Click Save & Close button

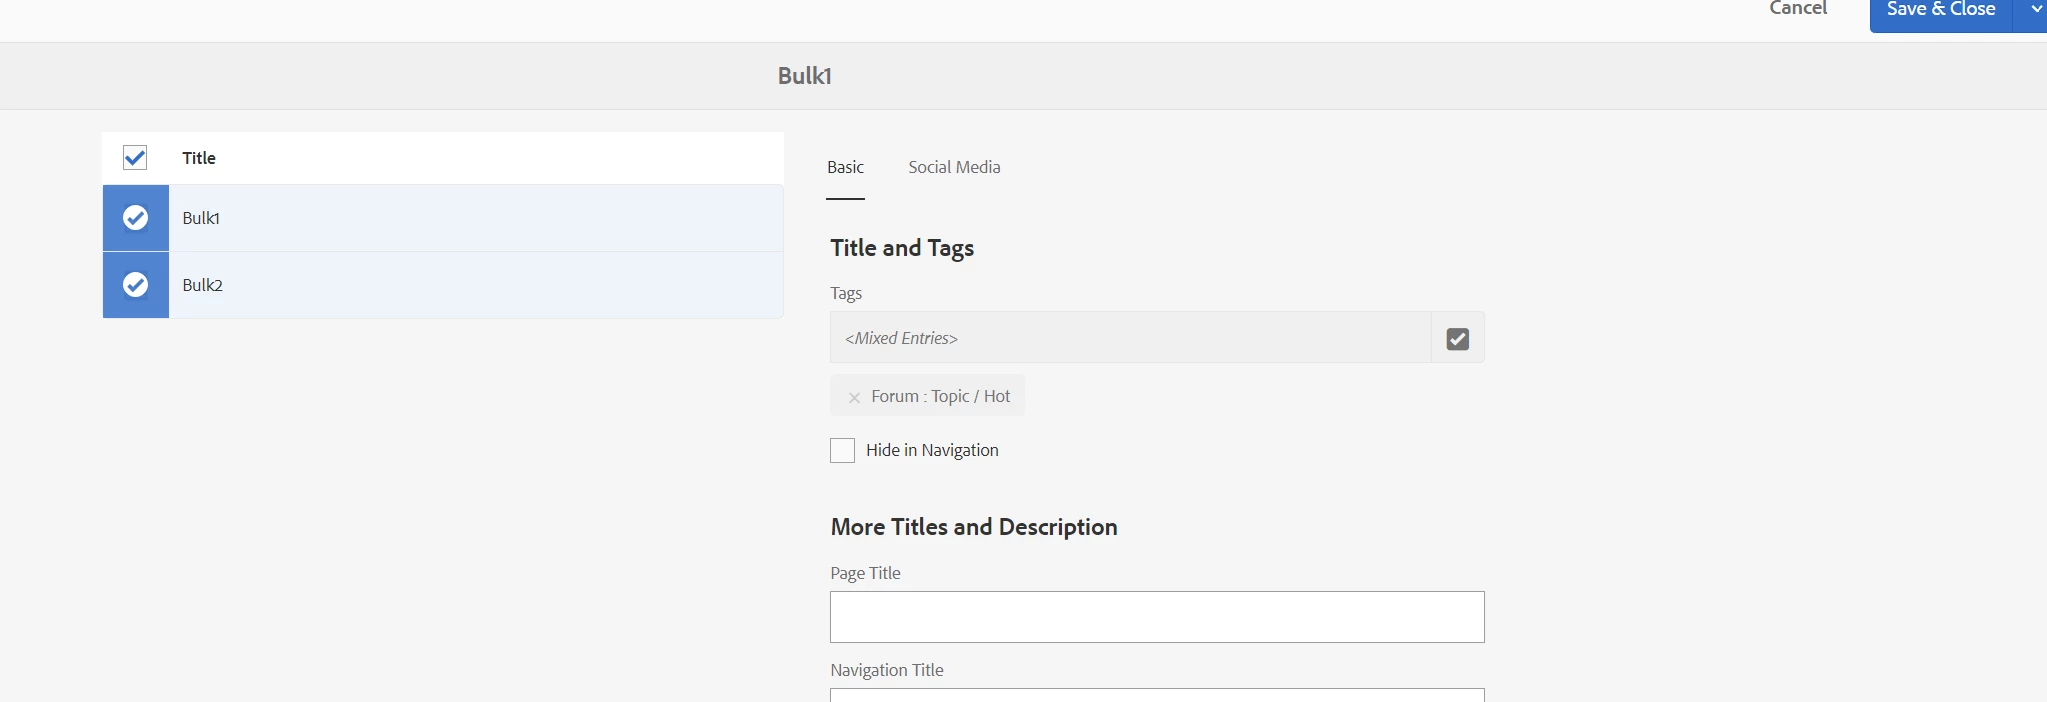click(1940, 10)
